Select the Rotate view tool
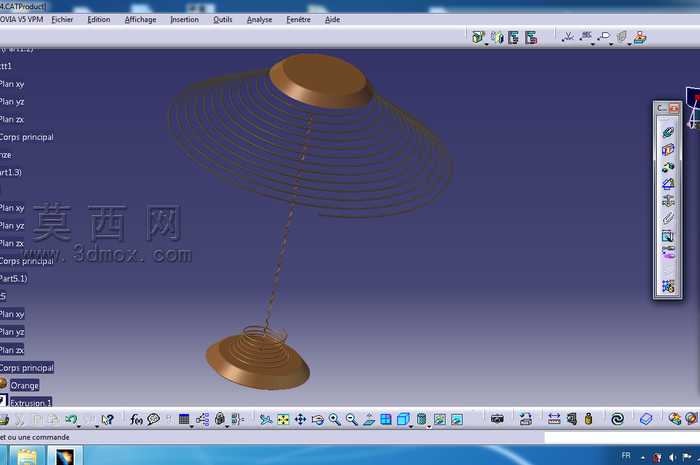 (x=318, y=419)
